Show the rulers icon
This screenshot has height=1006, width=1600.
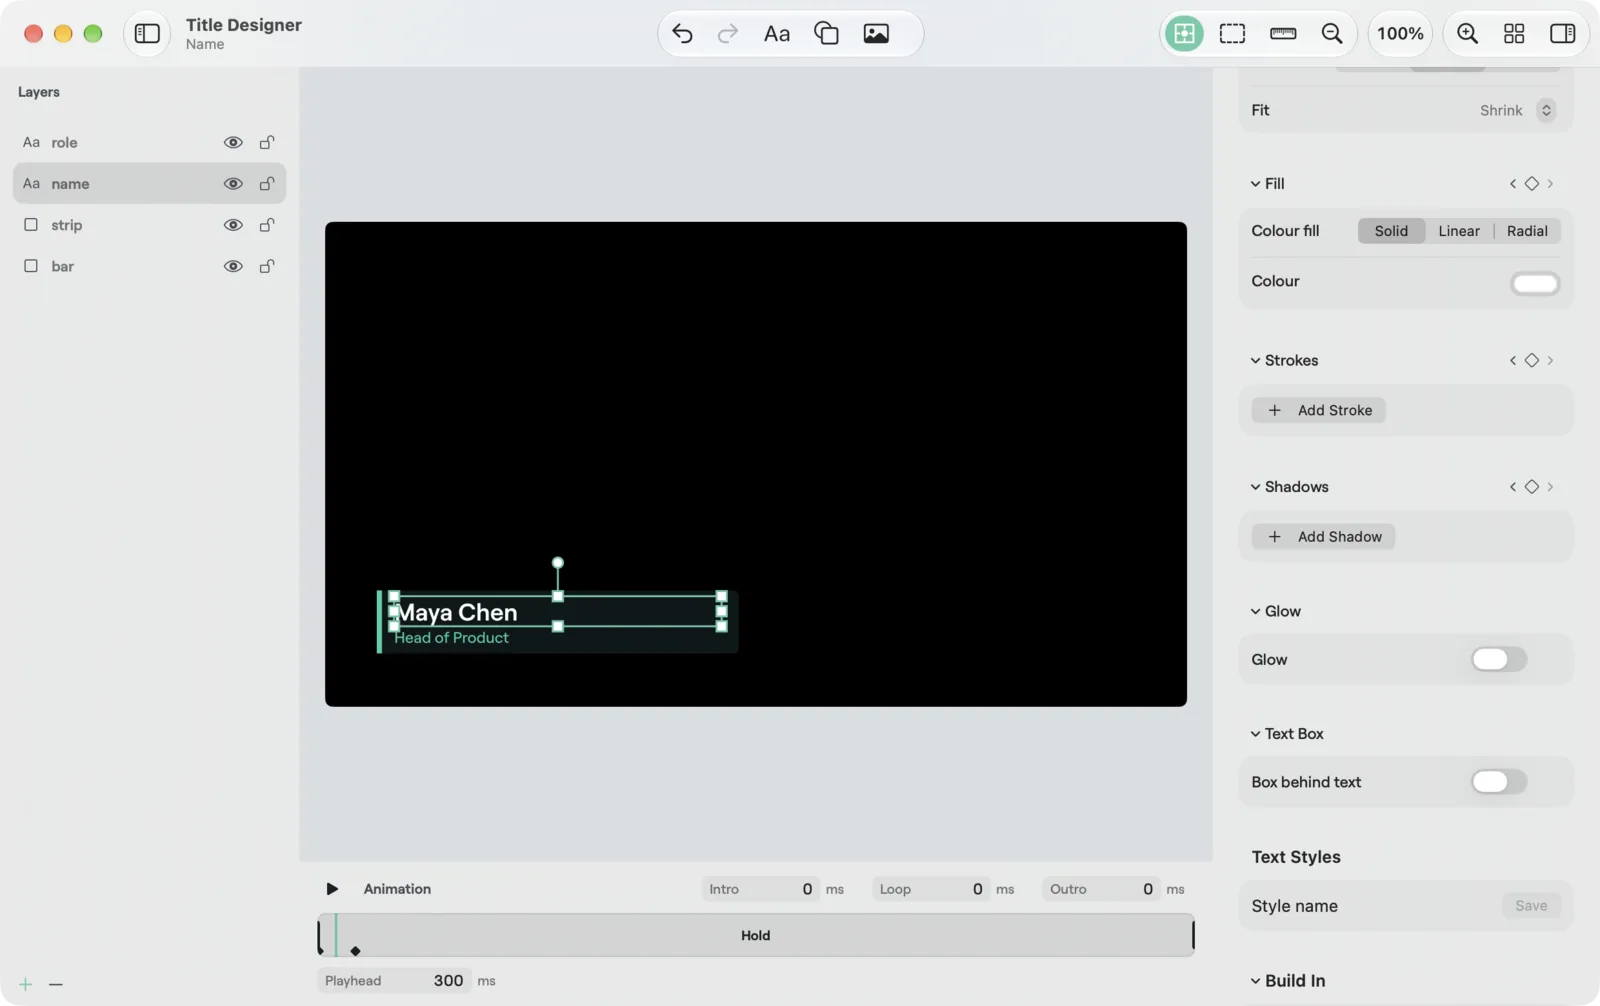pos(1283,33)
